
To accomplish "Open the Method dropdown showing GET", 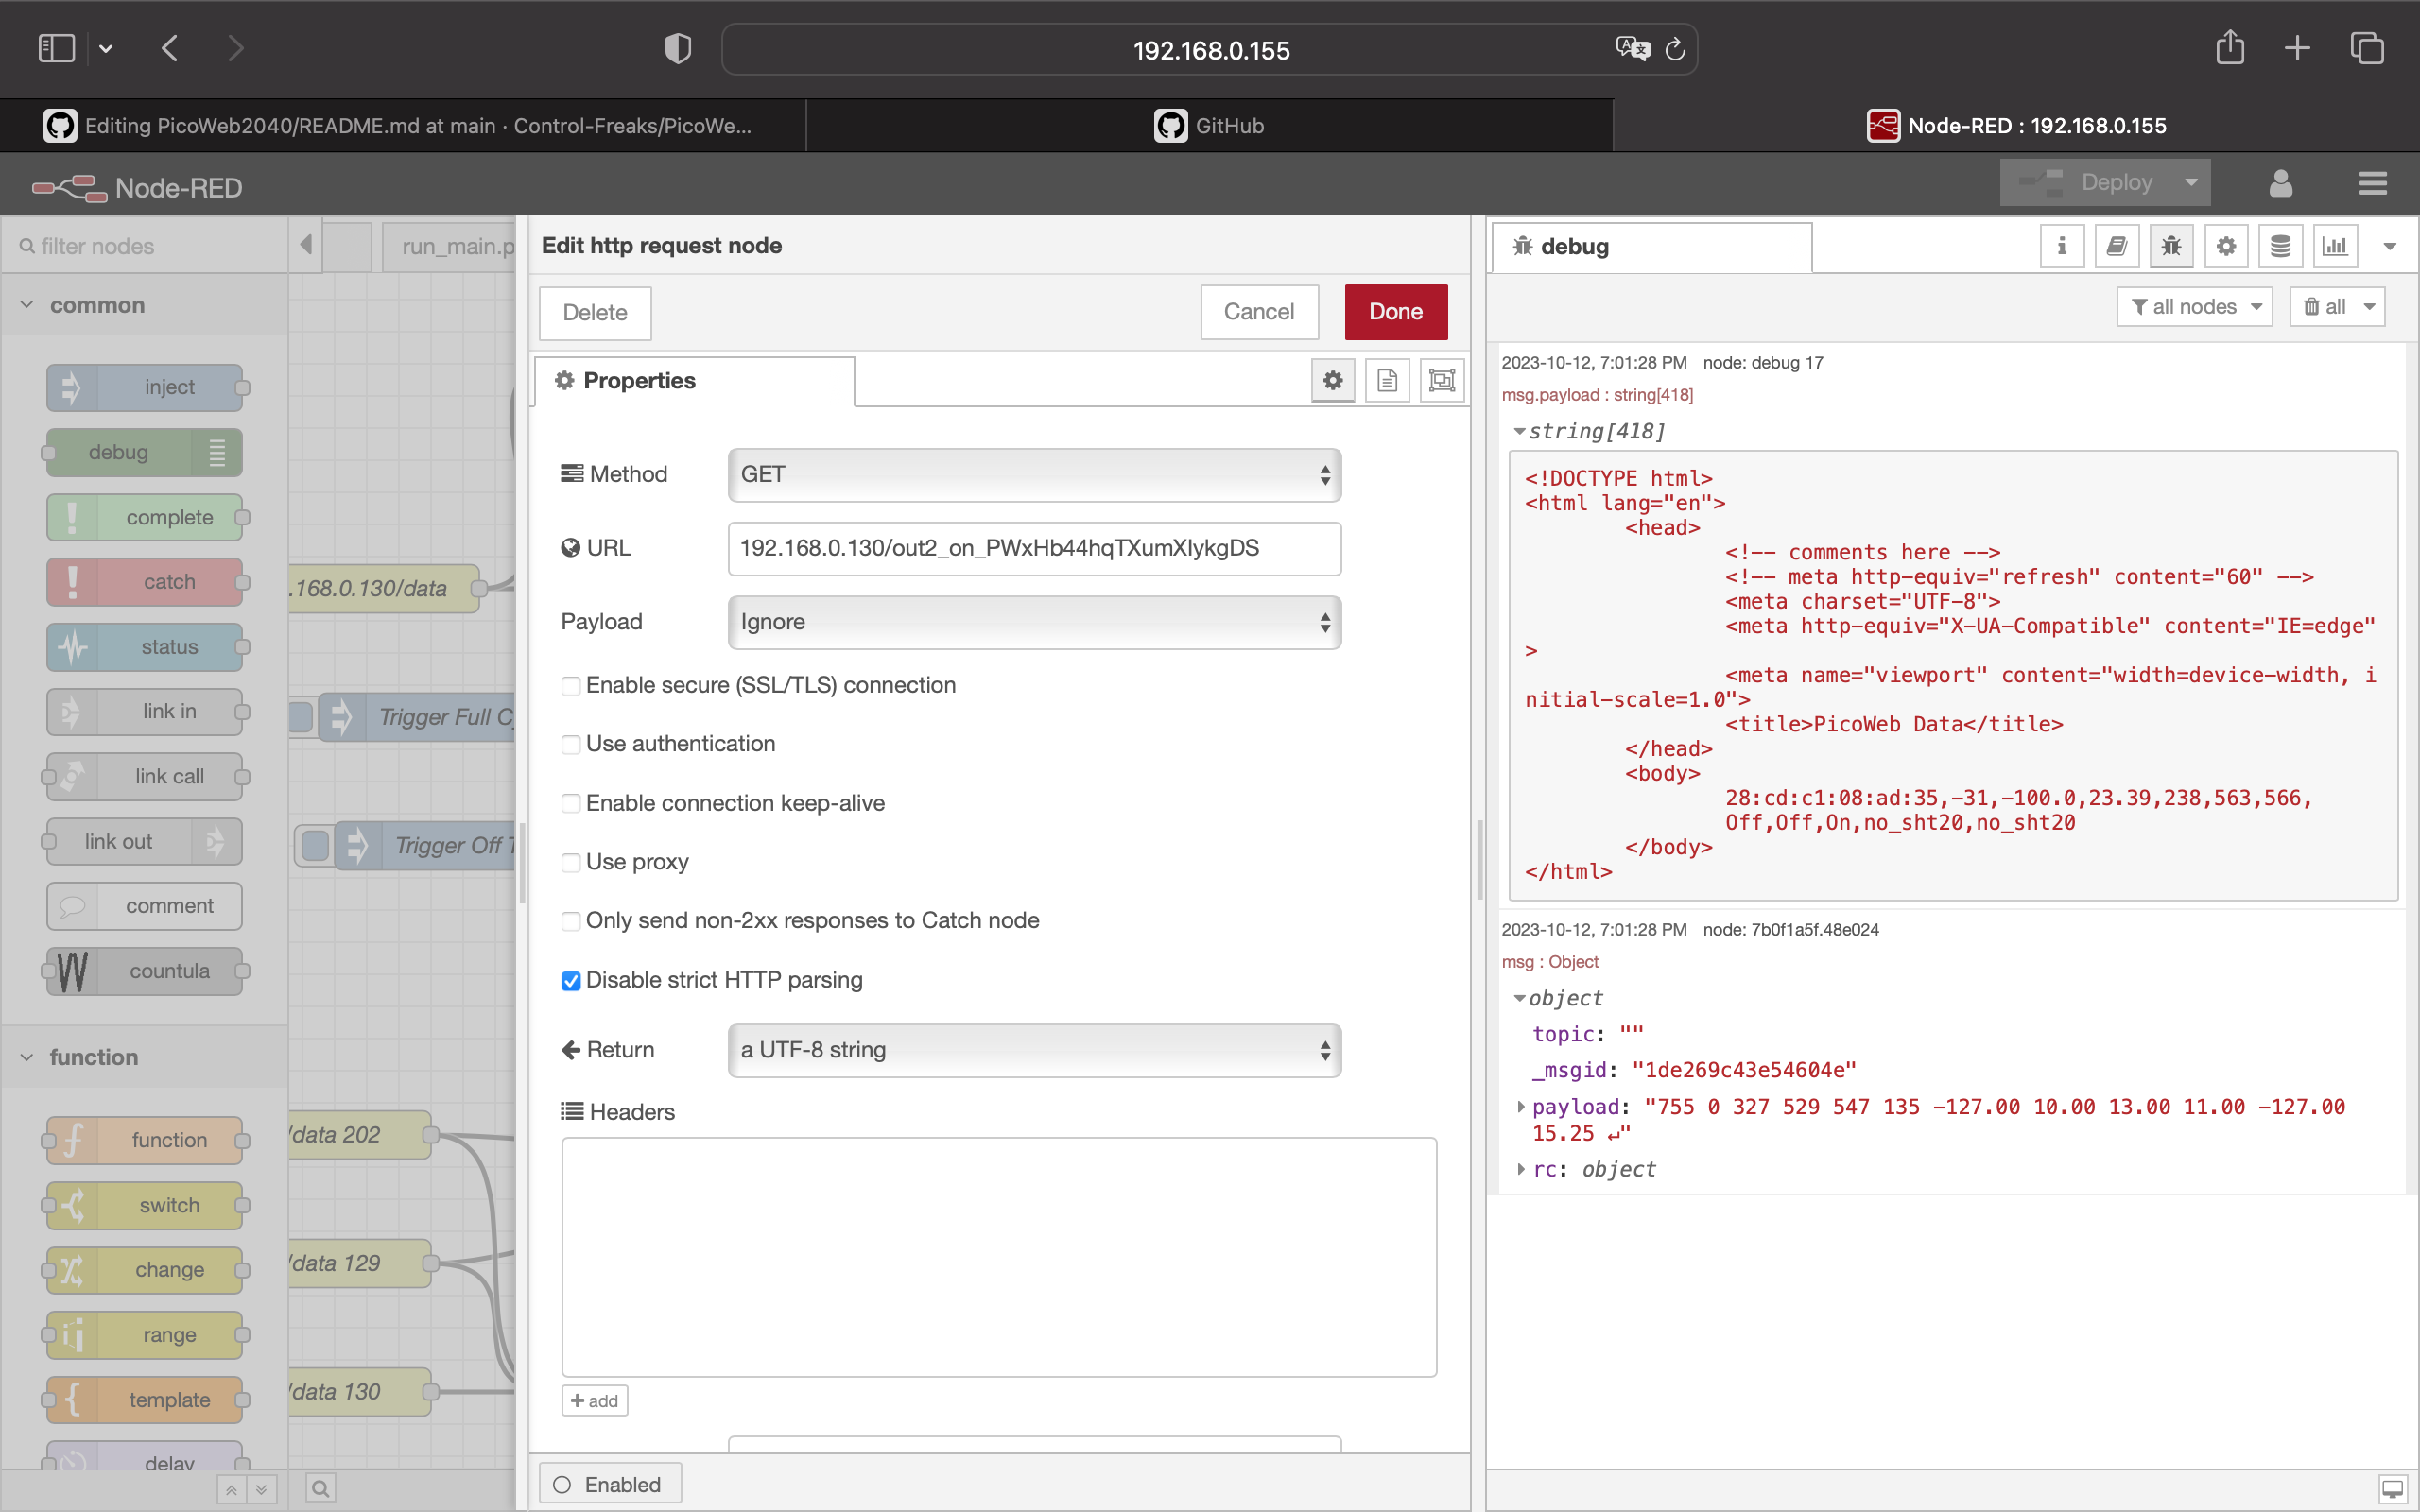I will 1033,475.
